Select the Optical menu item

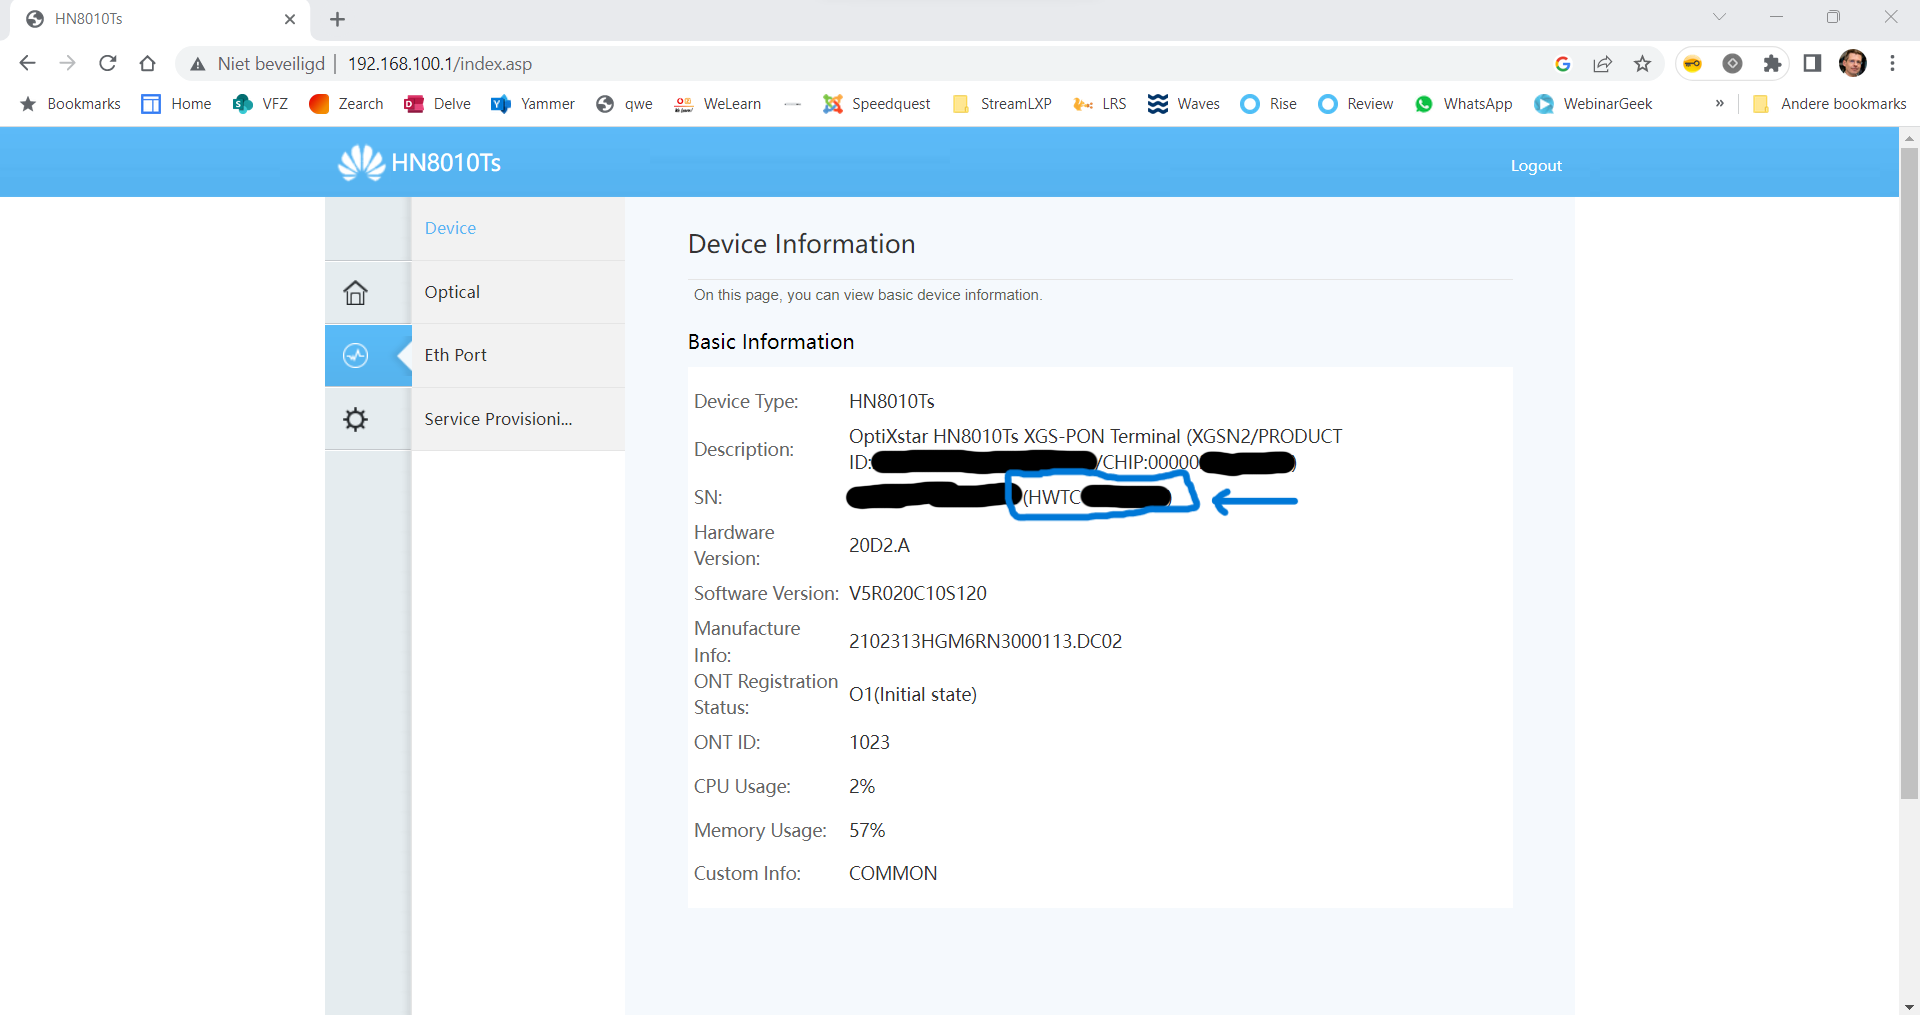click(518, 292)
